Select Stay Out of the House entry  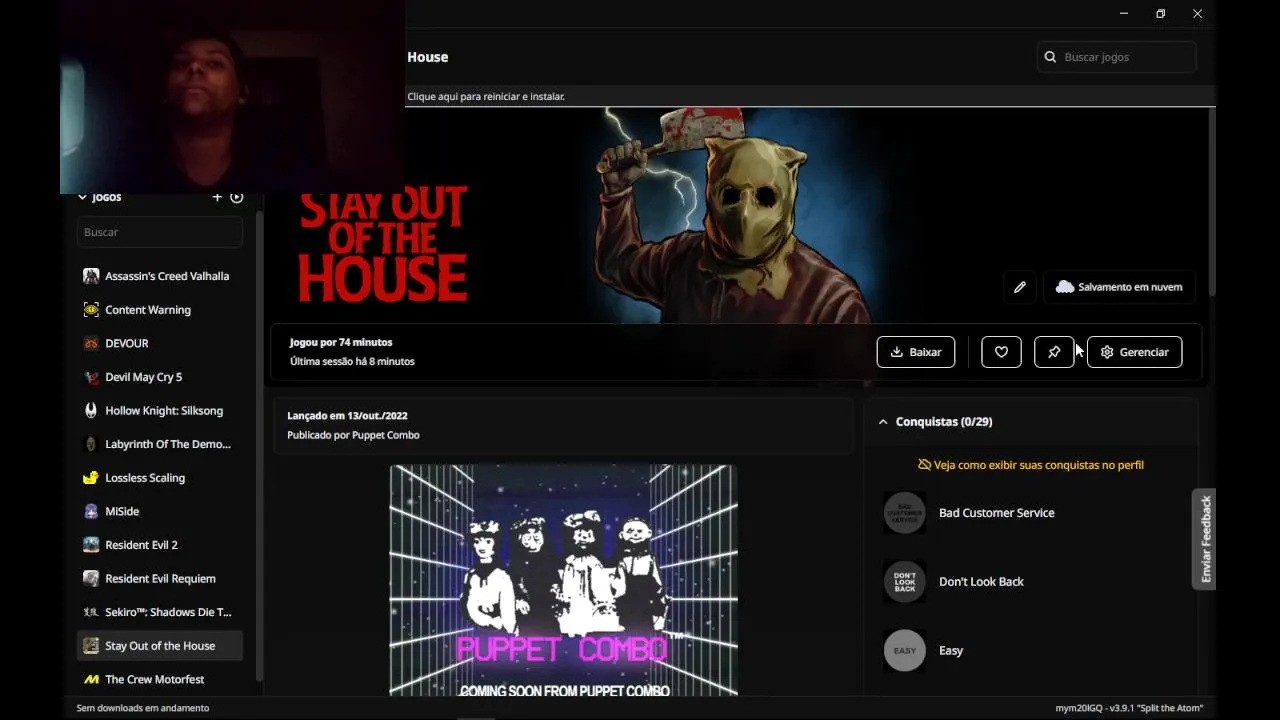(x=160, y=646)
